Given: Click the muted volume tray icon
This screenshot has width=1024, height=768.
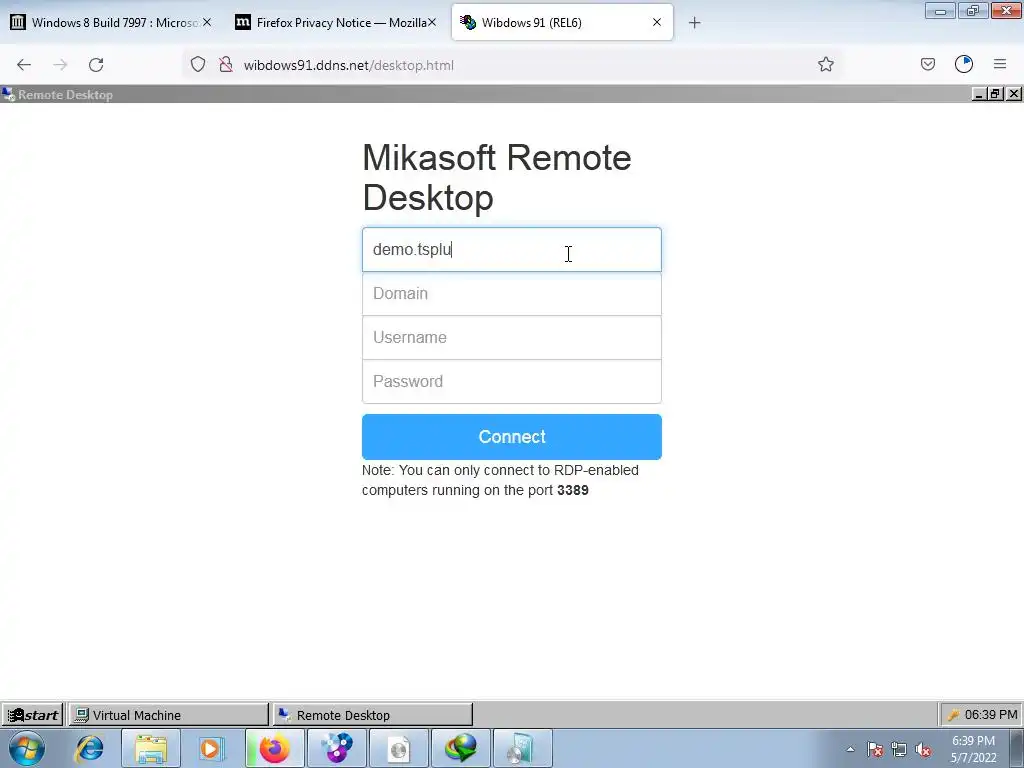Looking at the screenshot, I should pyautogui.click(x=923, y=750).
